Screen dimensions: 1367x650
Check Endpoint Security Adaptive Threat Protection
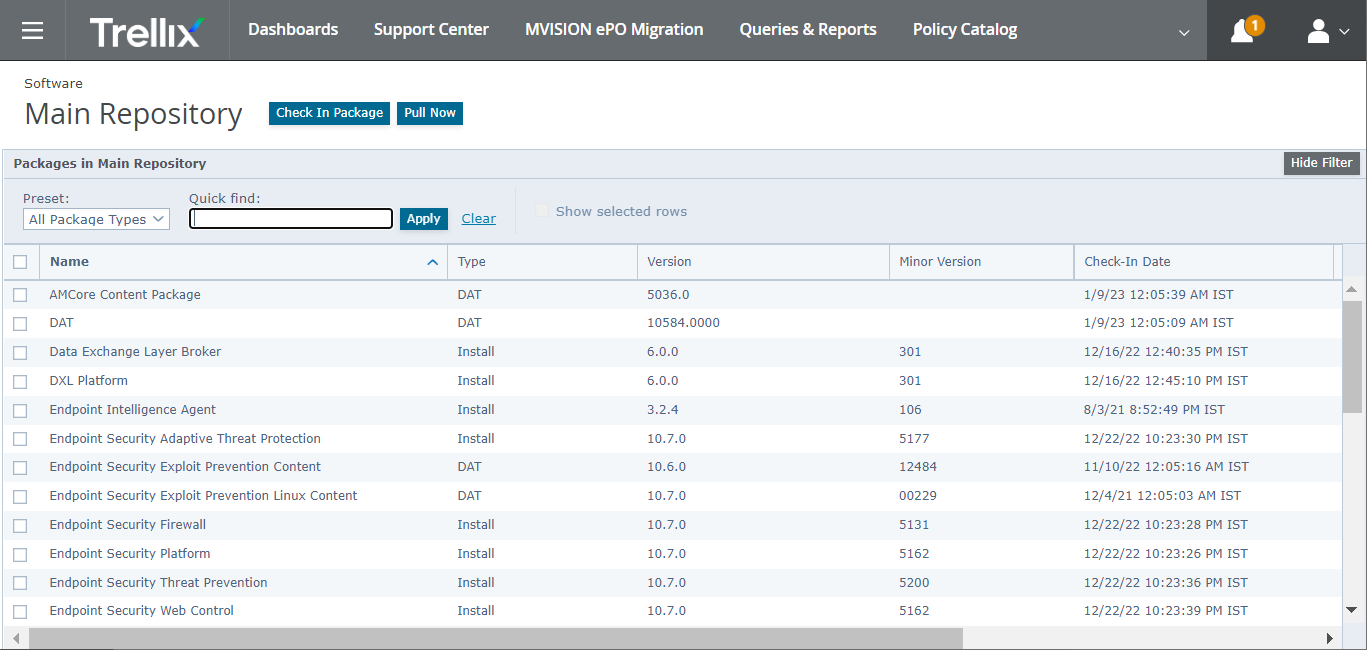pyautogui.click(x=20, y=439)
